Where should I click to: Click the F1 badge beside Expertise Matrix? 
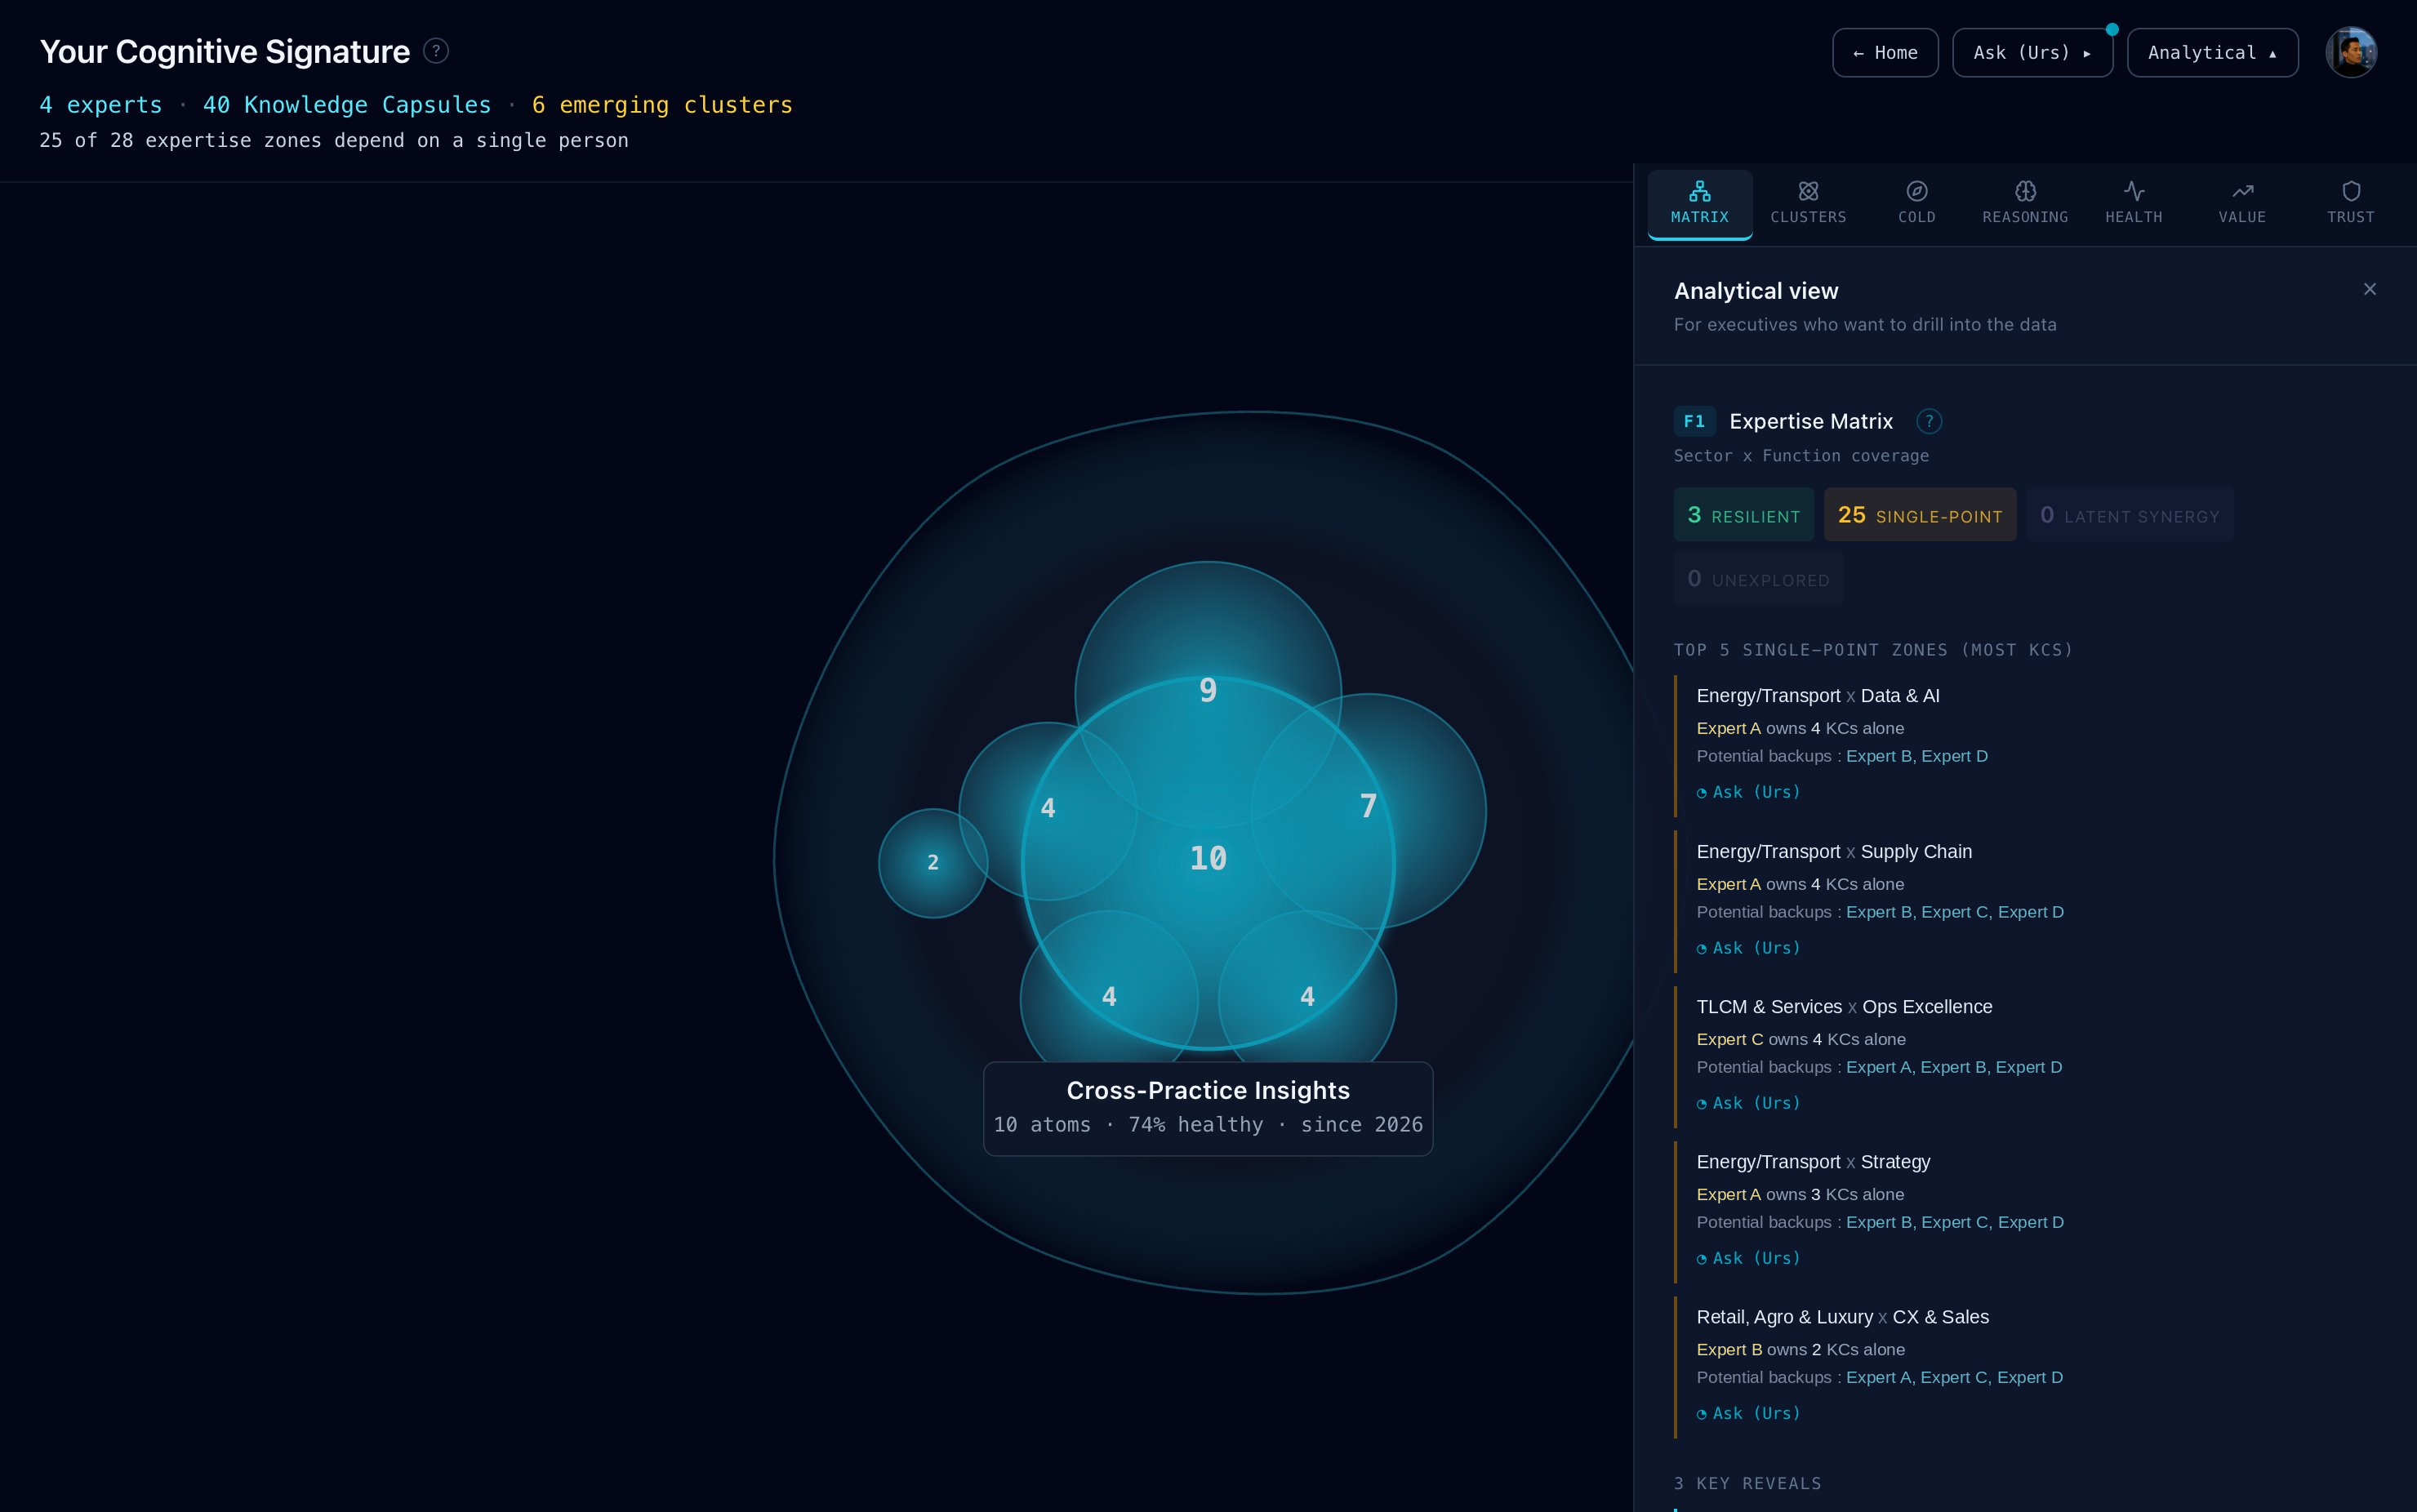click(x=1694, y=421)
